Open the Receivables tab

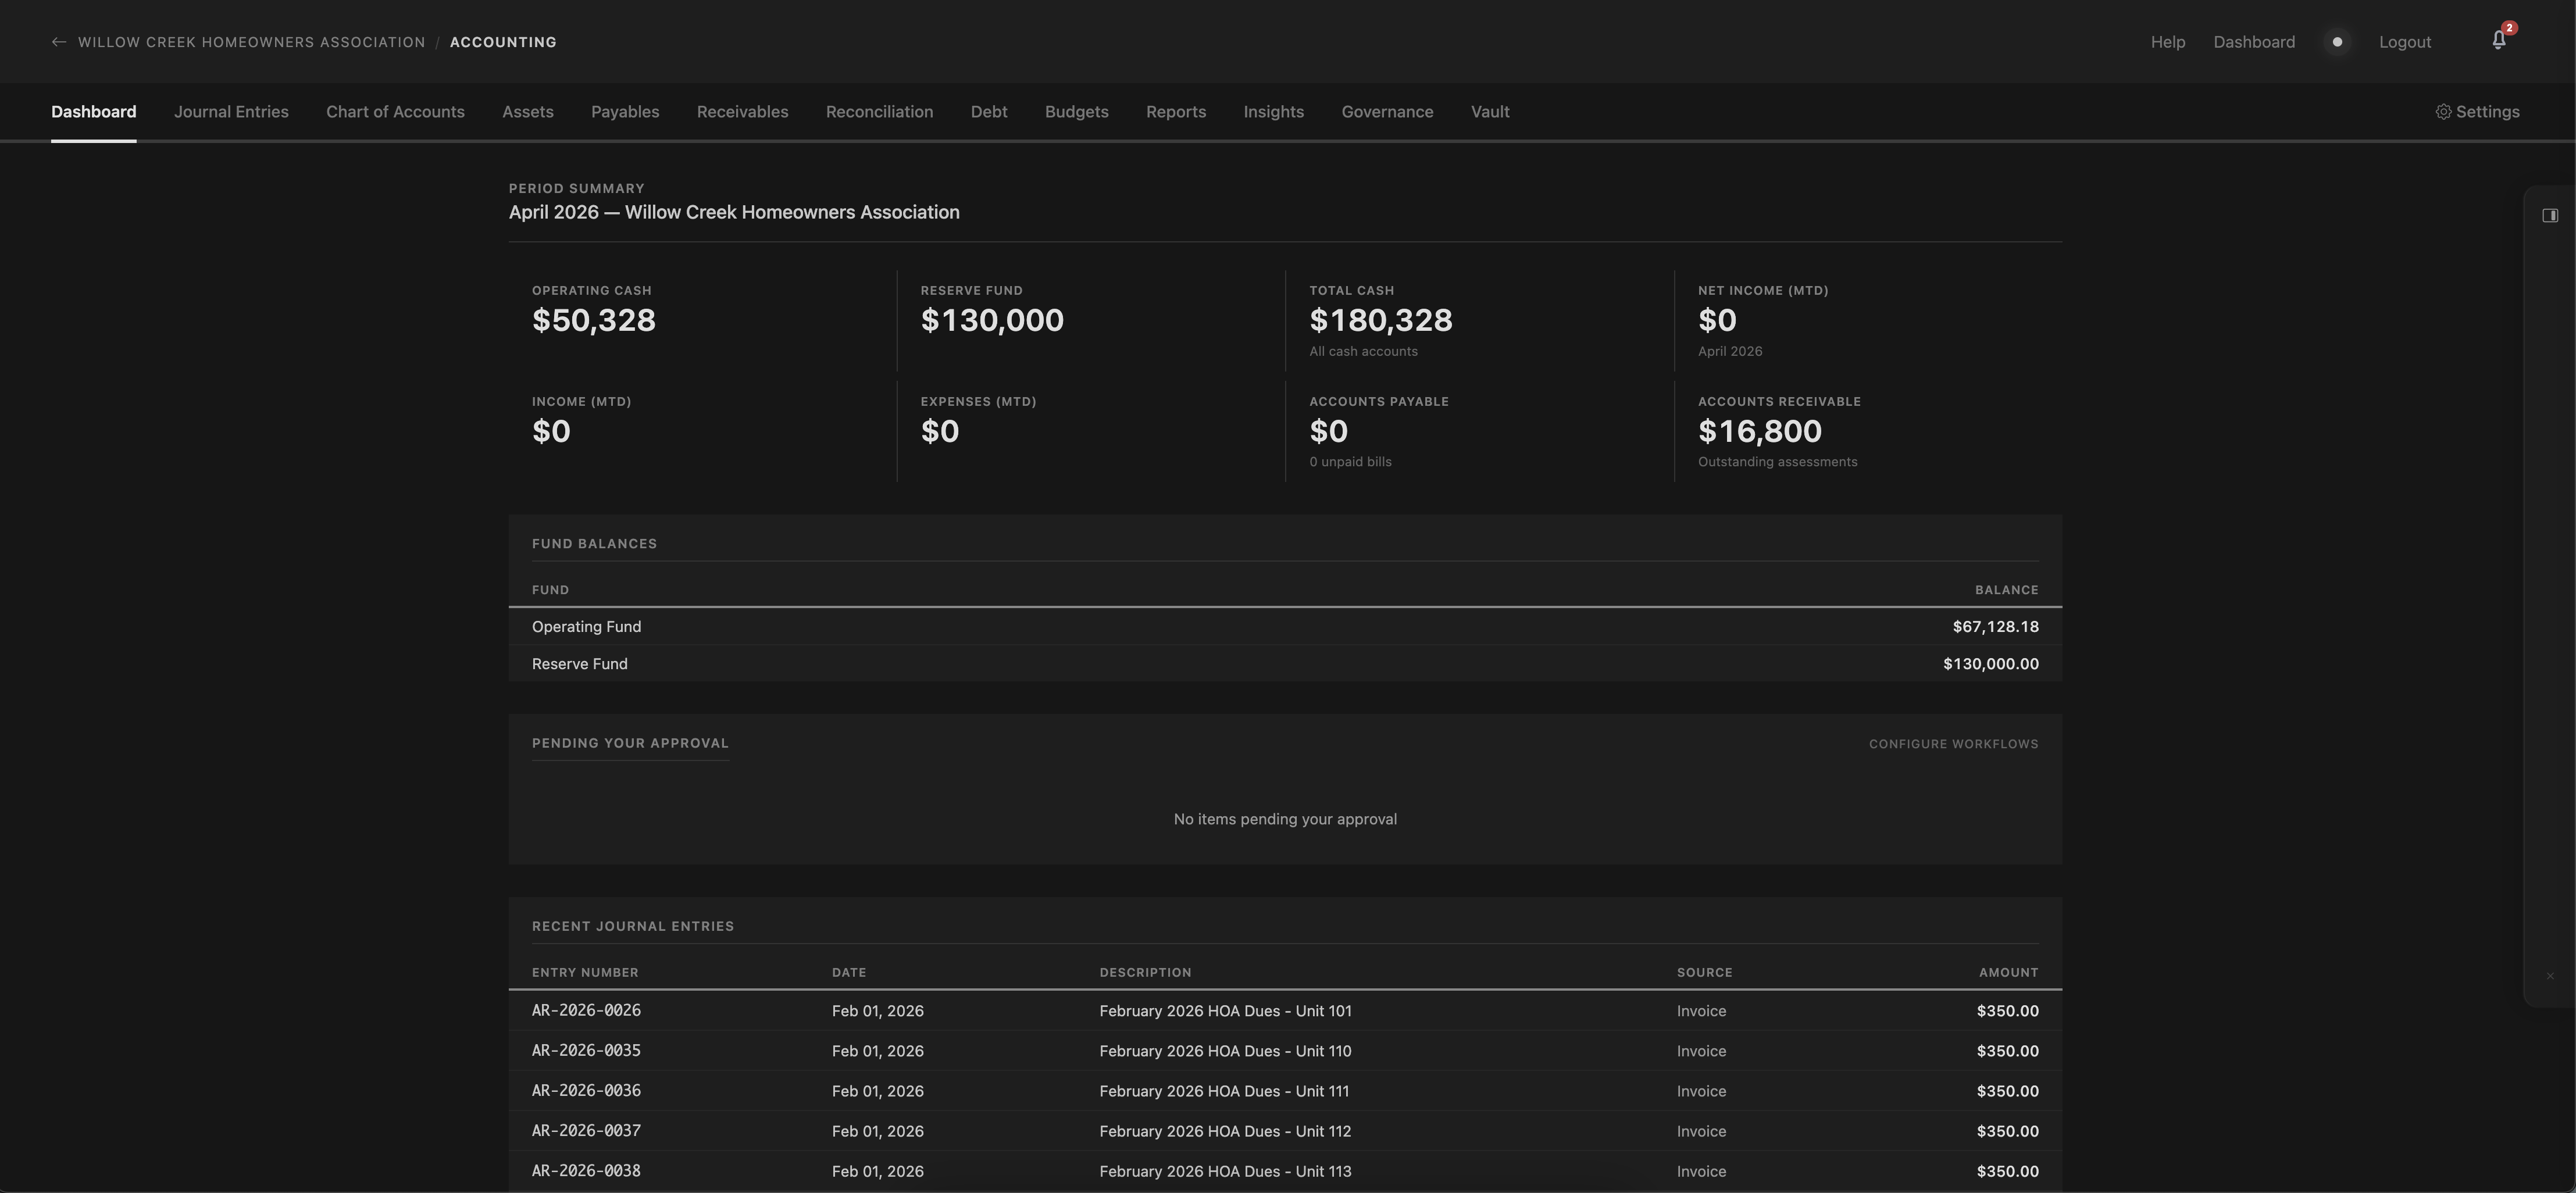click(743, 112)
